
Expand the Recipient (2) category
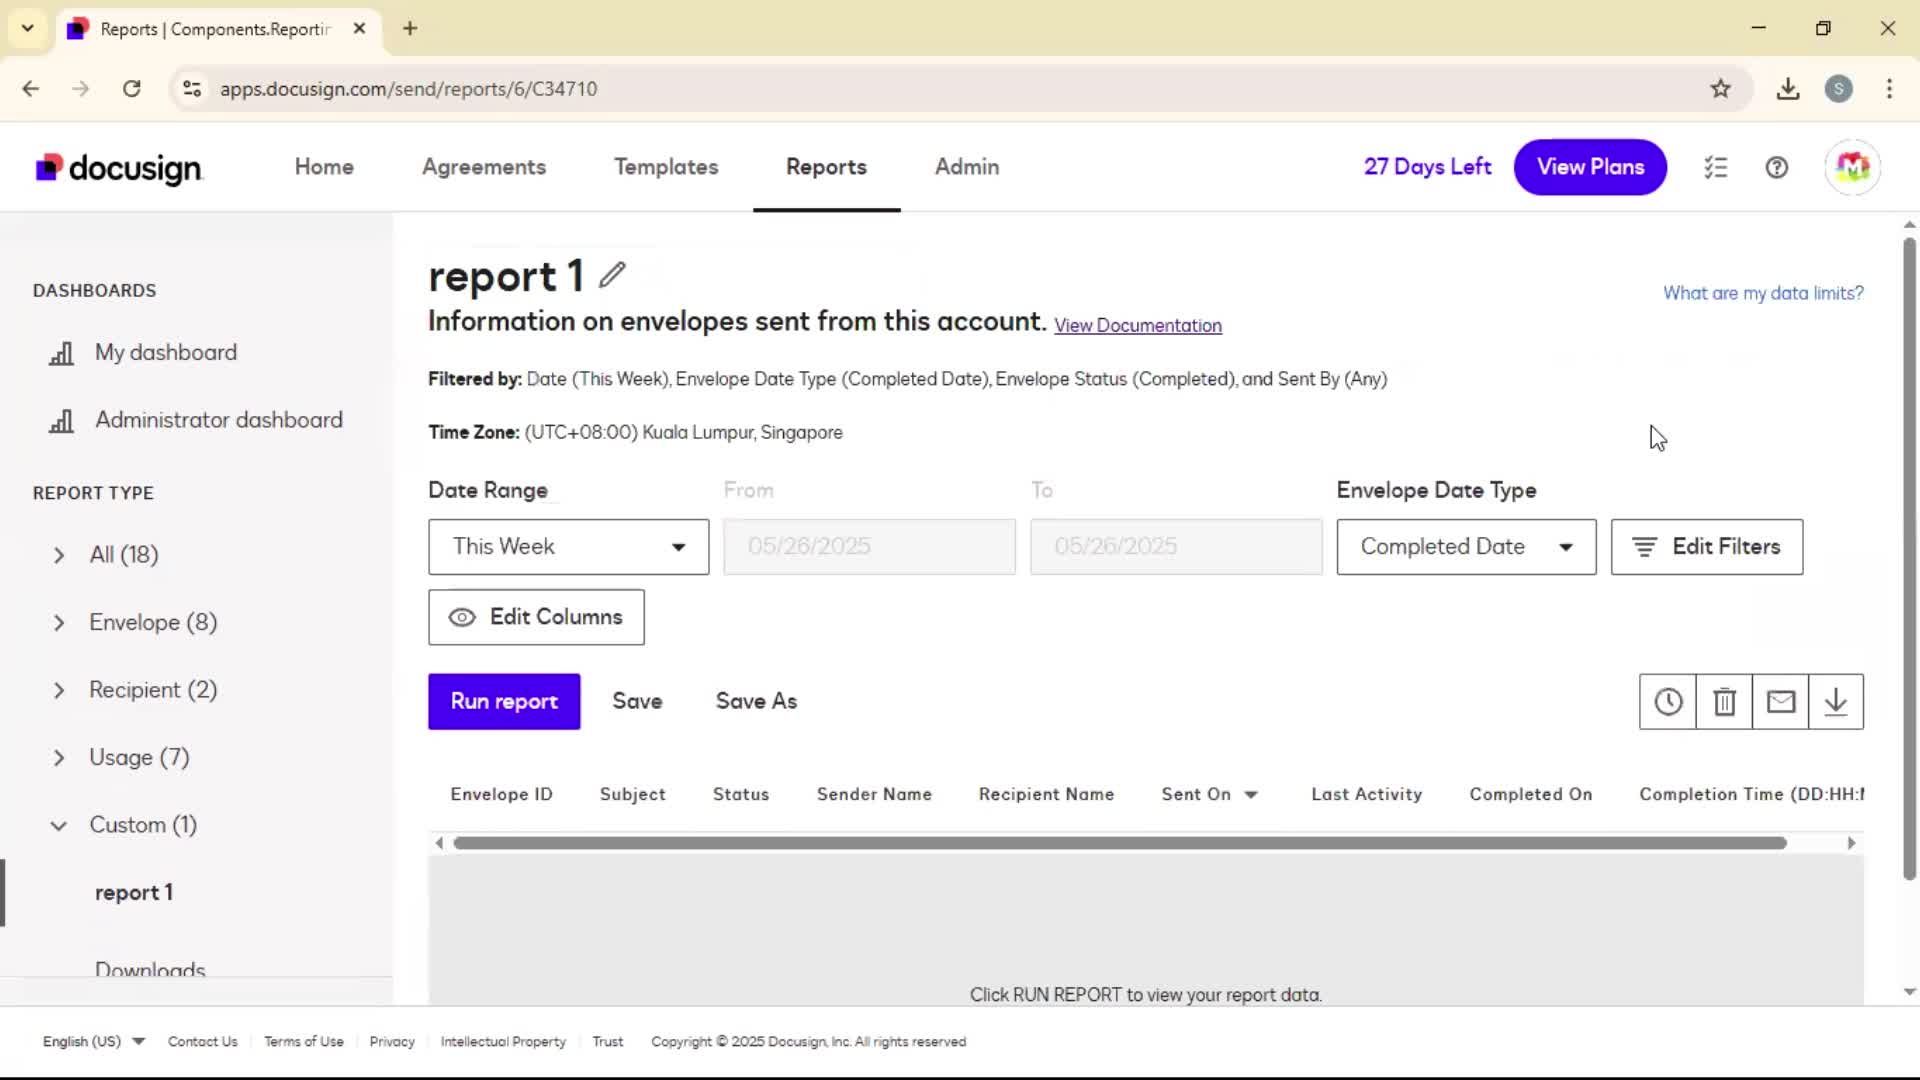tap(59, 690)
